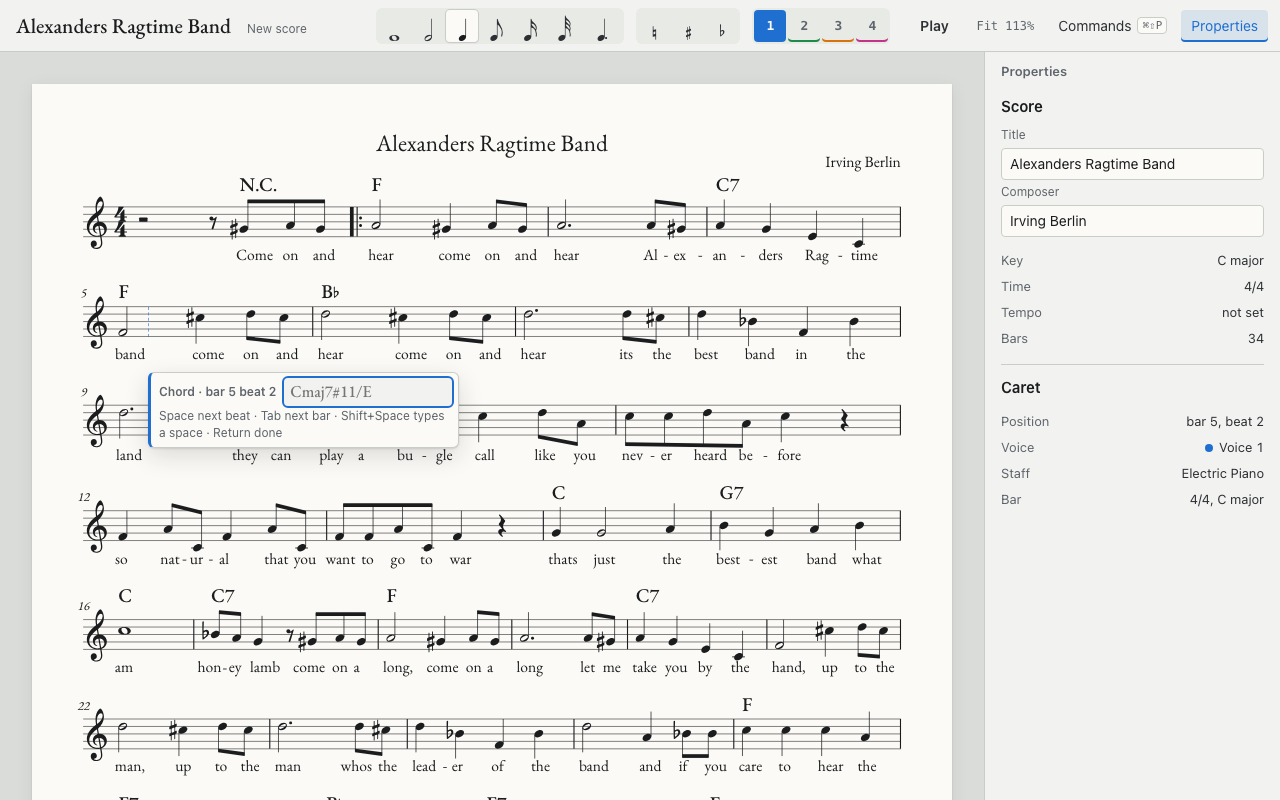Image resolution: width=1280 pixels, height=800 pixels.
Task: Toggle the dotted note option
Action: point(602,26)
